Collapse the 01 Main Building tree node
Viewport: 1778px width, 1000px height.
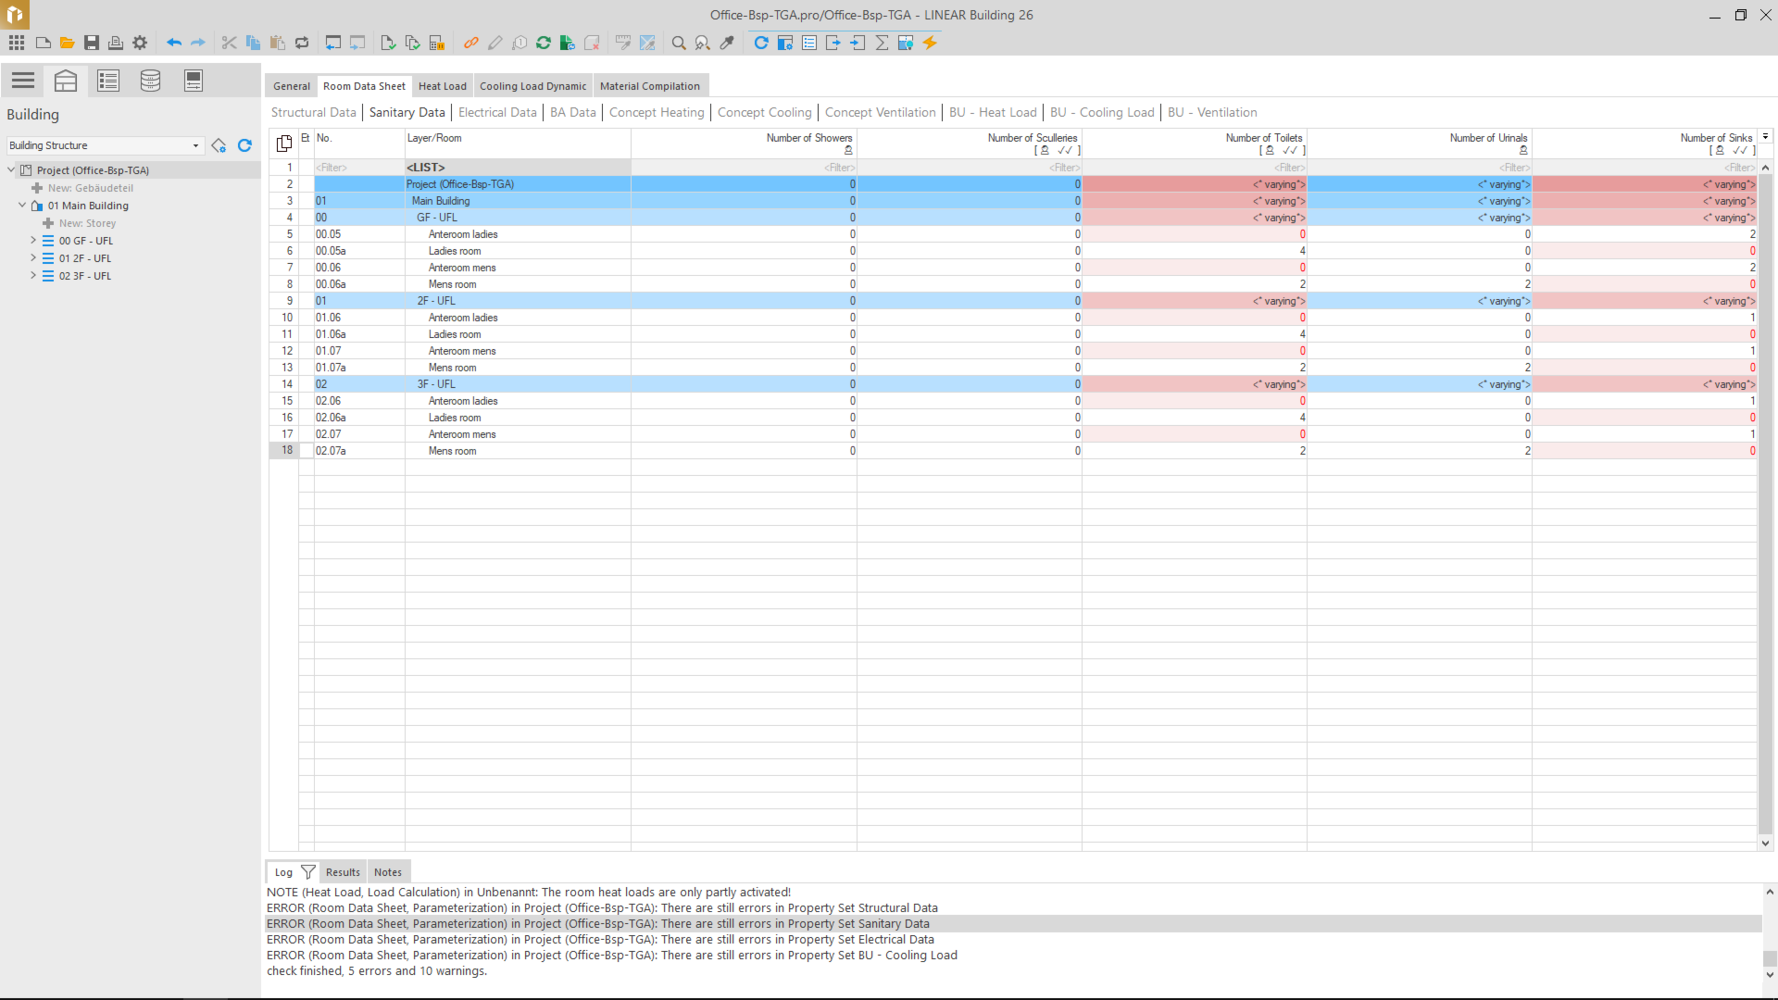click(x=22, y=206)
